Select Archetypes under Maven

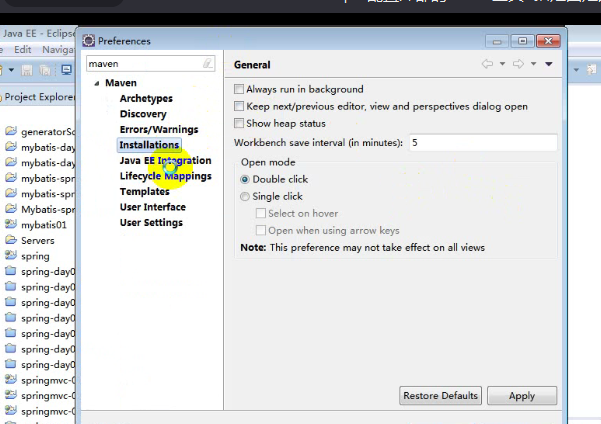146,99
